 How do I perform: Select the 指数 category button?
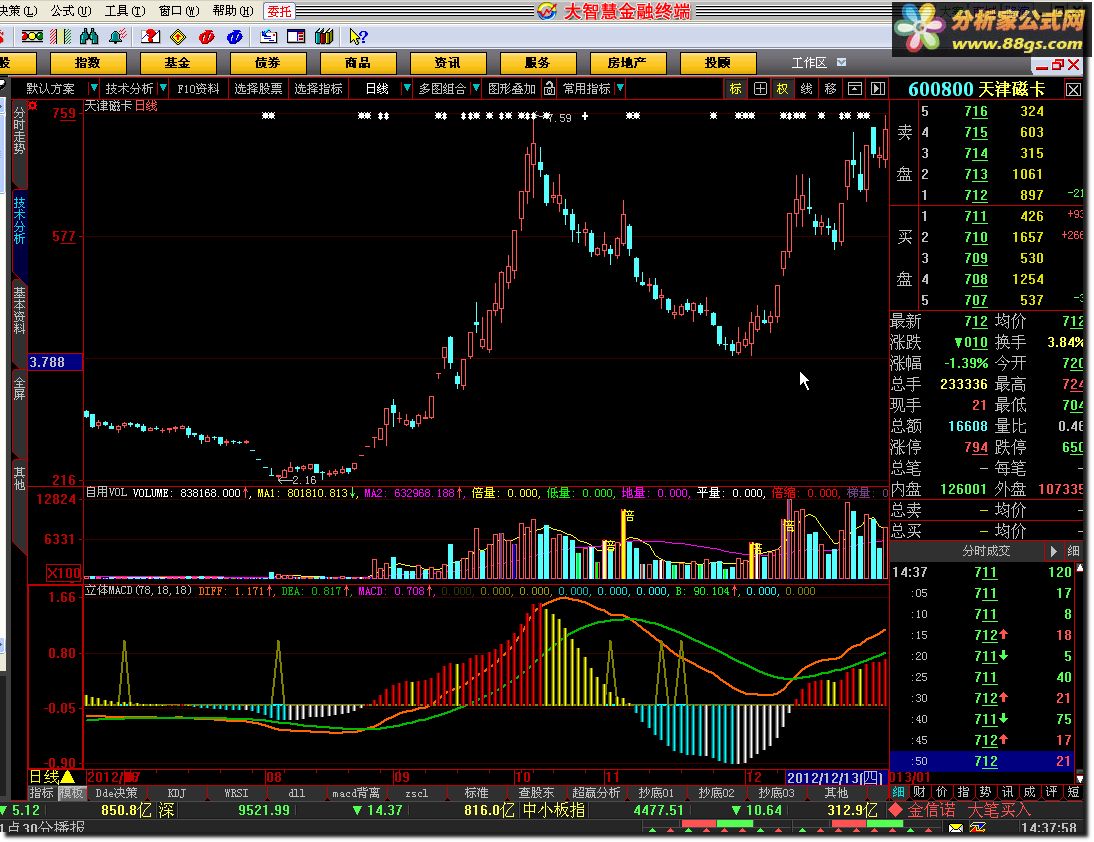coord(88,63)
